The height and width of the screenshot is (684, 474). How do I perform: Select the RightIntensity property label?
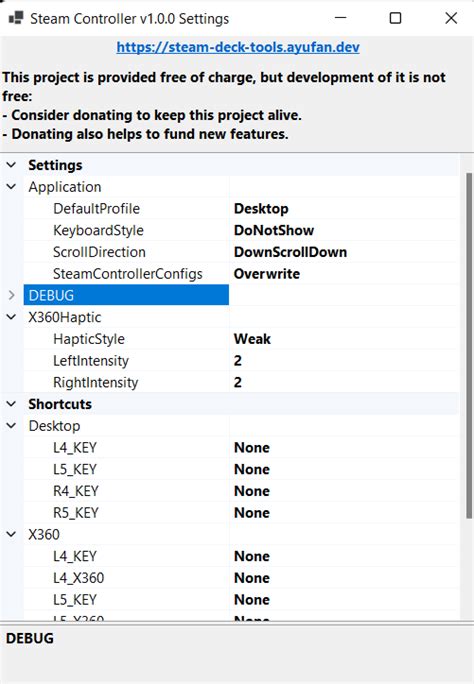pos(95,383)
